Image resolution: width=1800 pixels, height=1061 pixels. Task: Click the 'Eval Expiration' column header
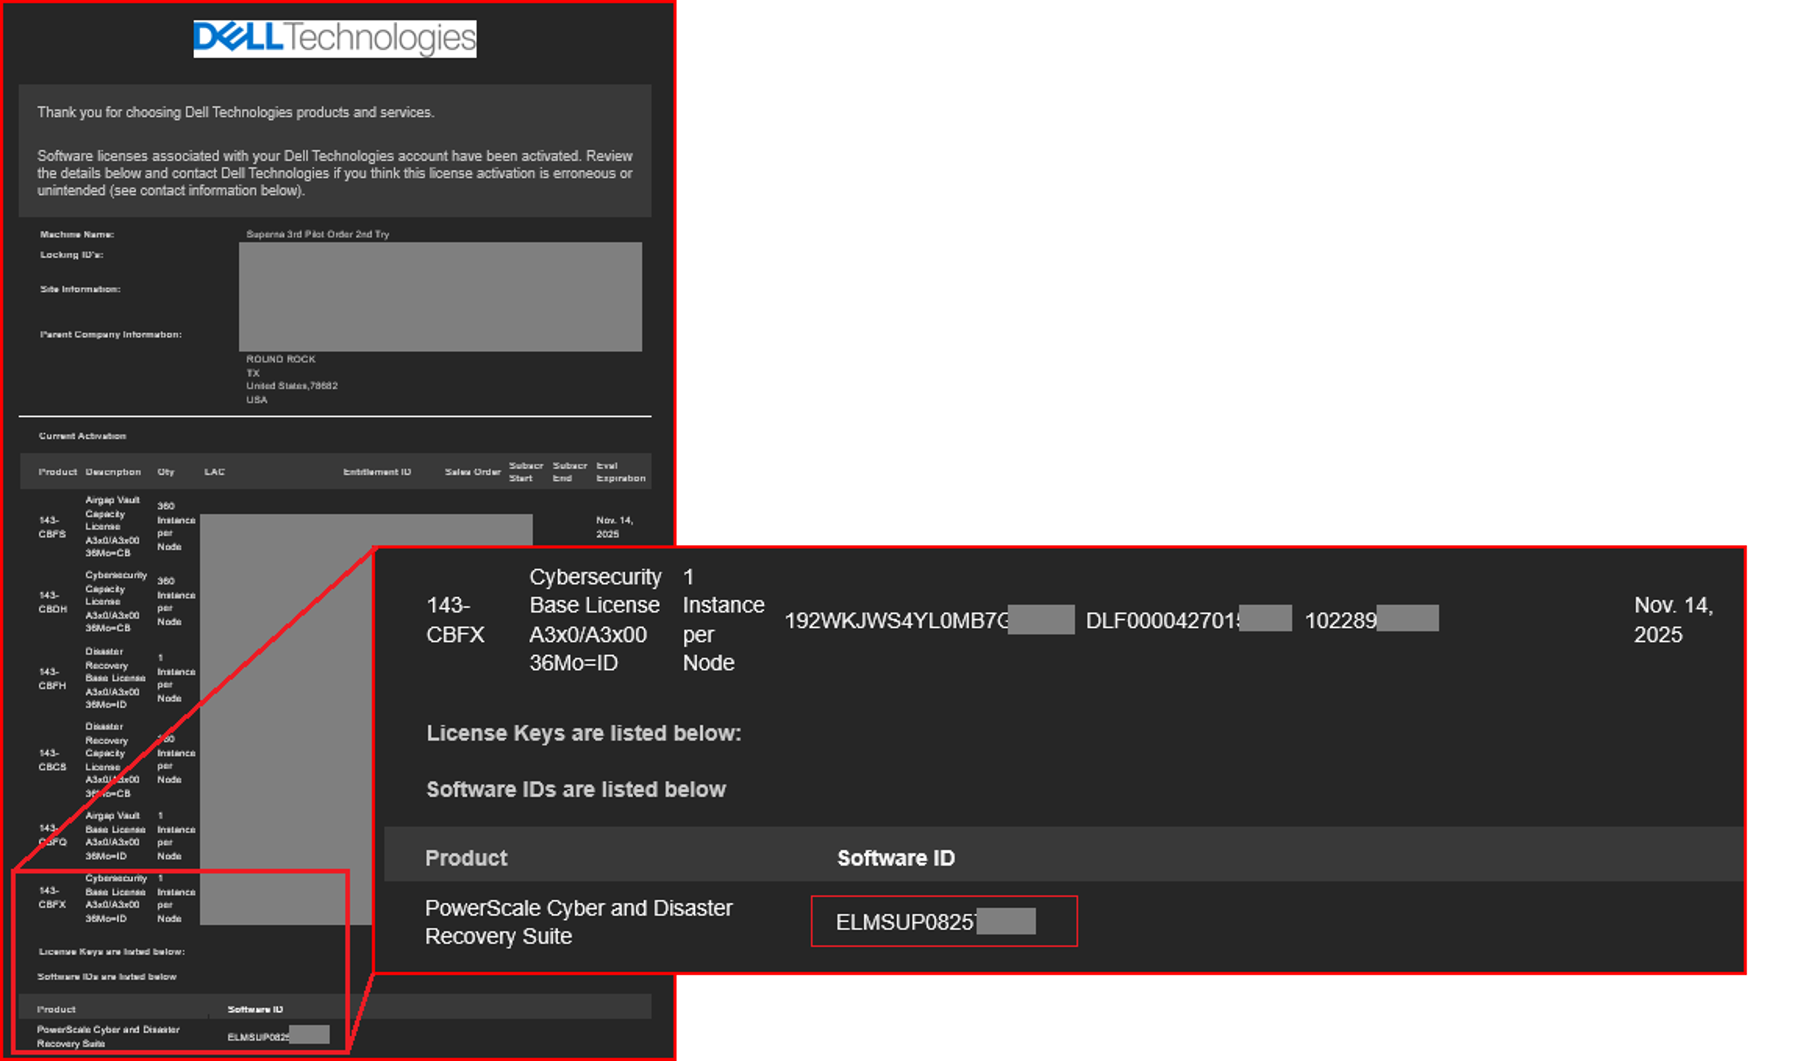(621, 472)
